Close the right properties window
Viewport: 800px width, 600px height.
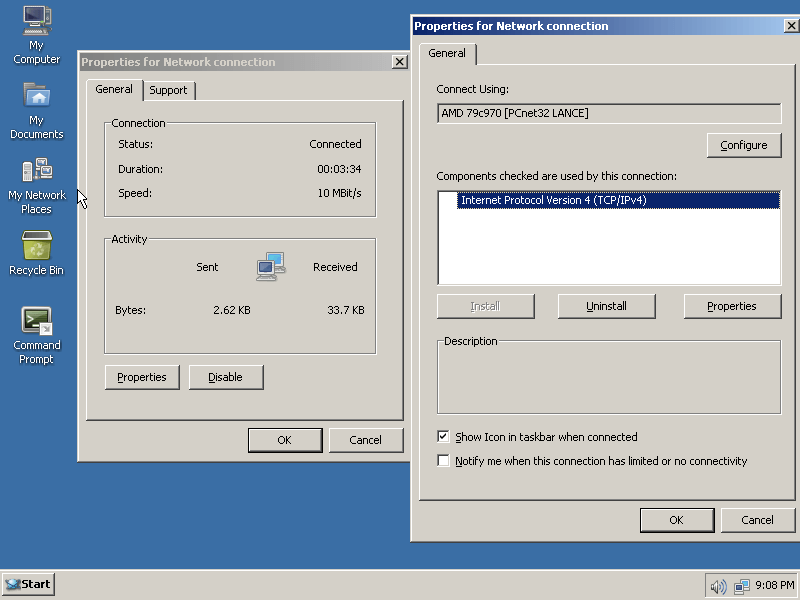click(791, 26)
